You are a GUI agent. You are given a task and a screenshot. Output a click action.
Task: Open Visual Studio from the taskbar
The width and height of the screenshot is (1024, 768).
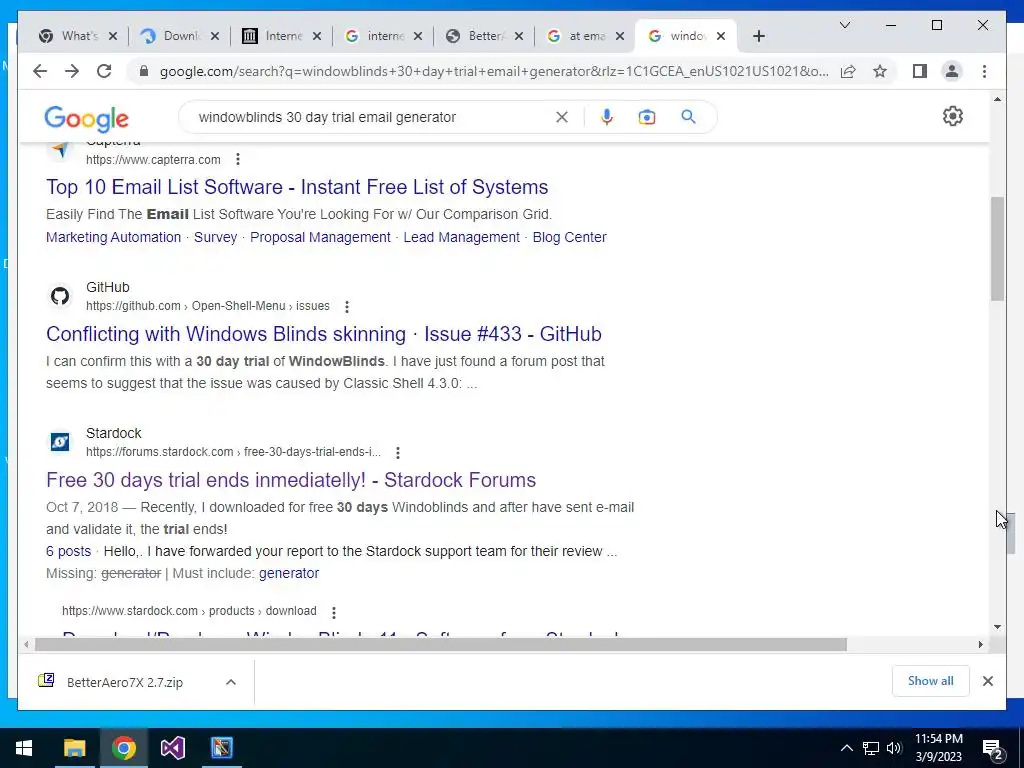point(172,748)
